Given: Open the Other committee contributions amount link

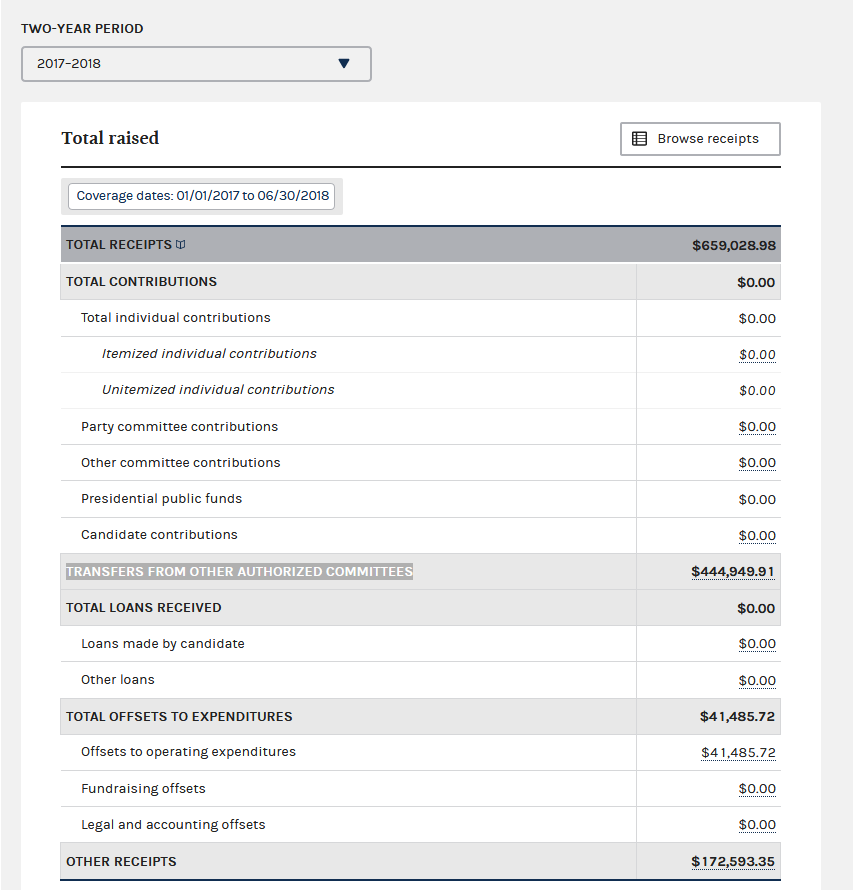Looking at the screenshot, I should pyautogui.click(x=757, y=463).
